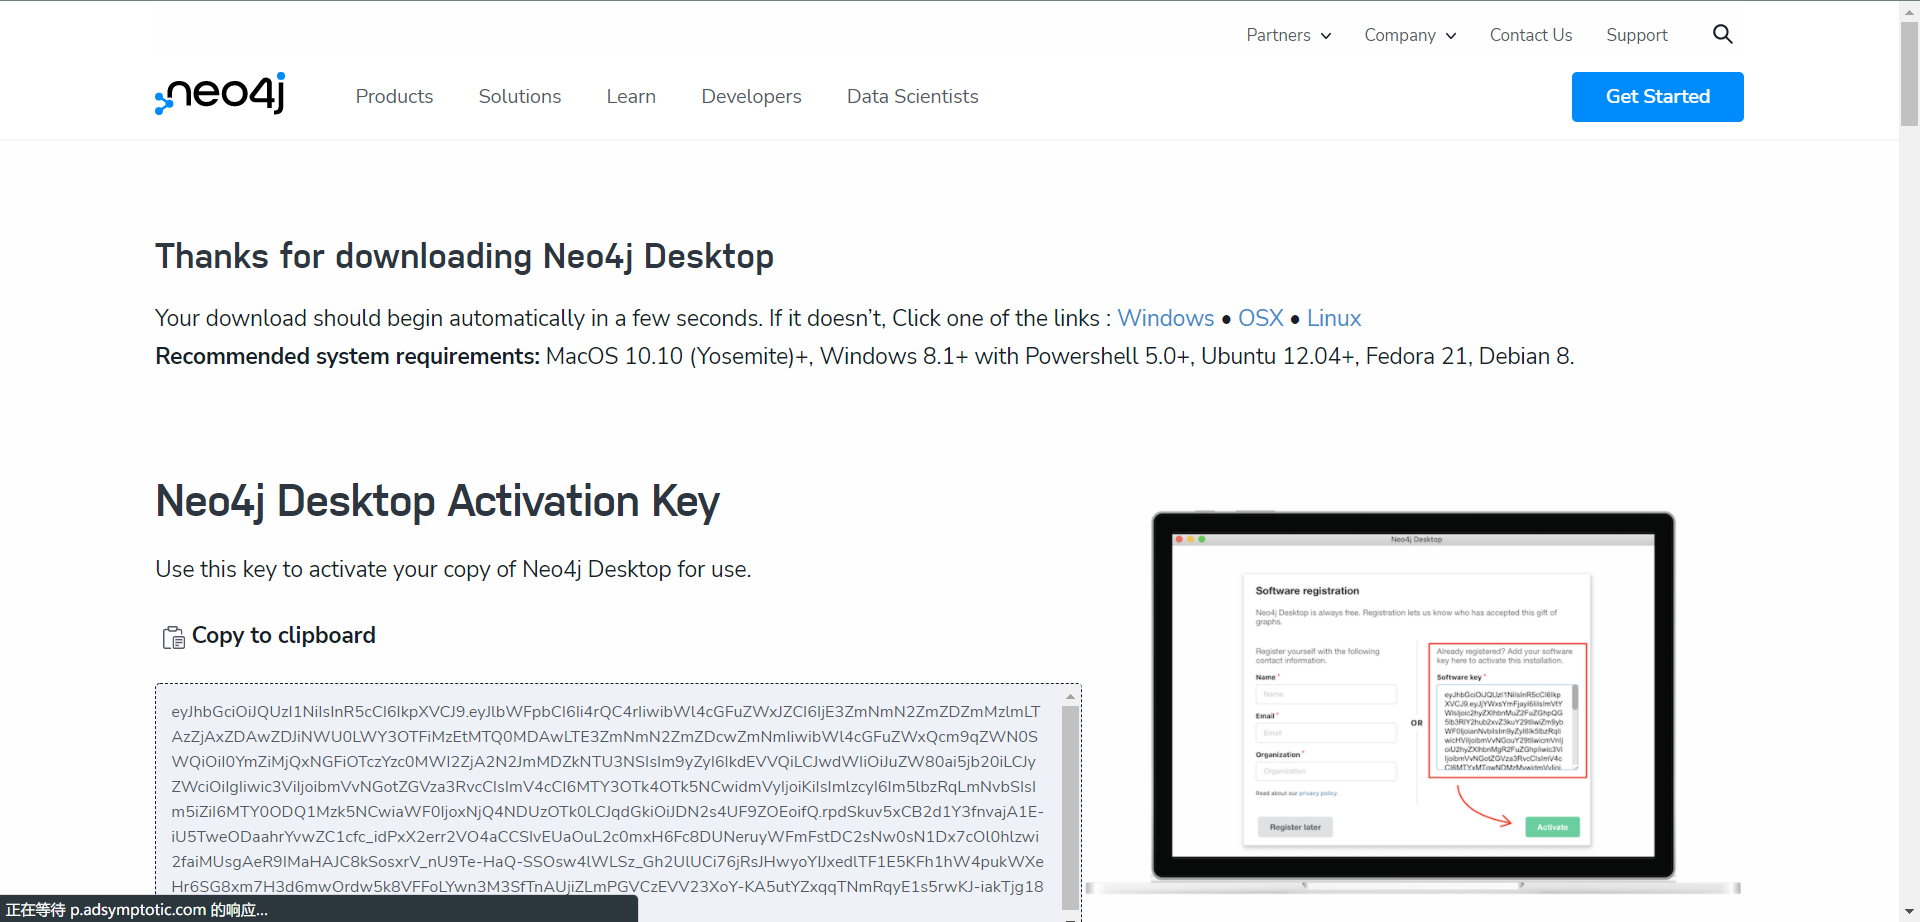Click Copy to clipboard text
The height and width of the screenshot is (922, 1920).
coord(283,635)
